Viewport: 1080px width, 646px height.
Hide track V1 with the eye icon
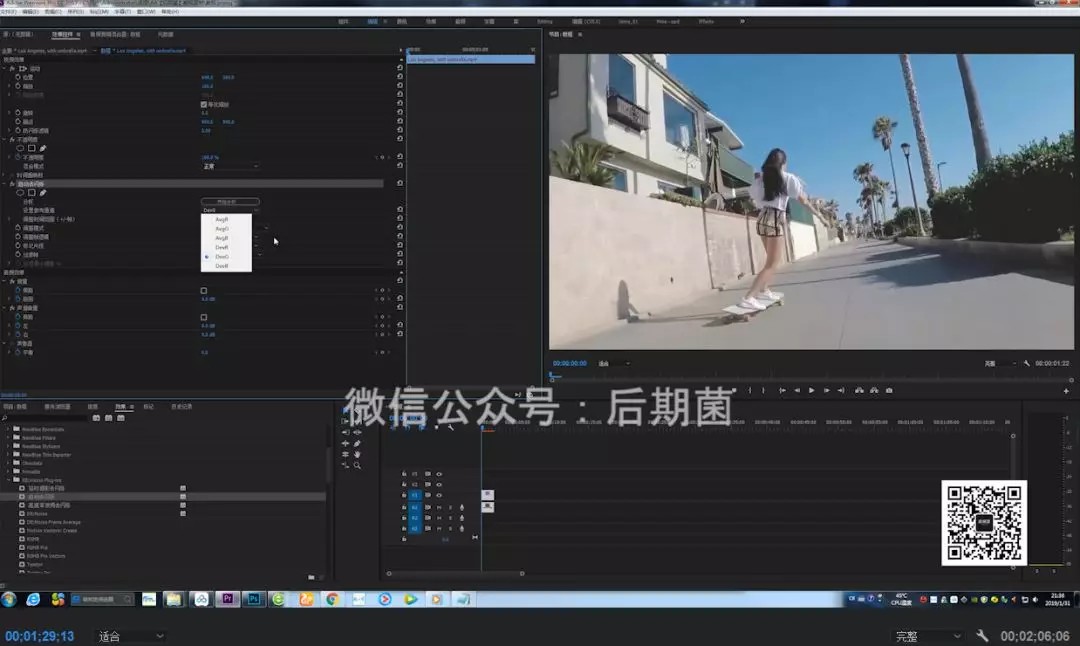[439, 495]
